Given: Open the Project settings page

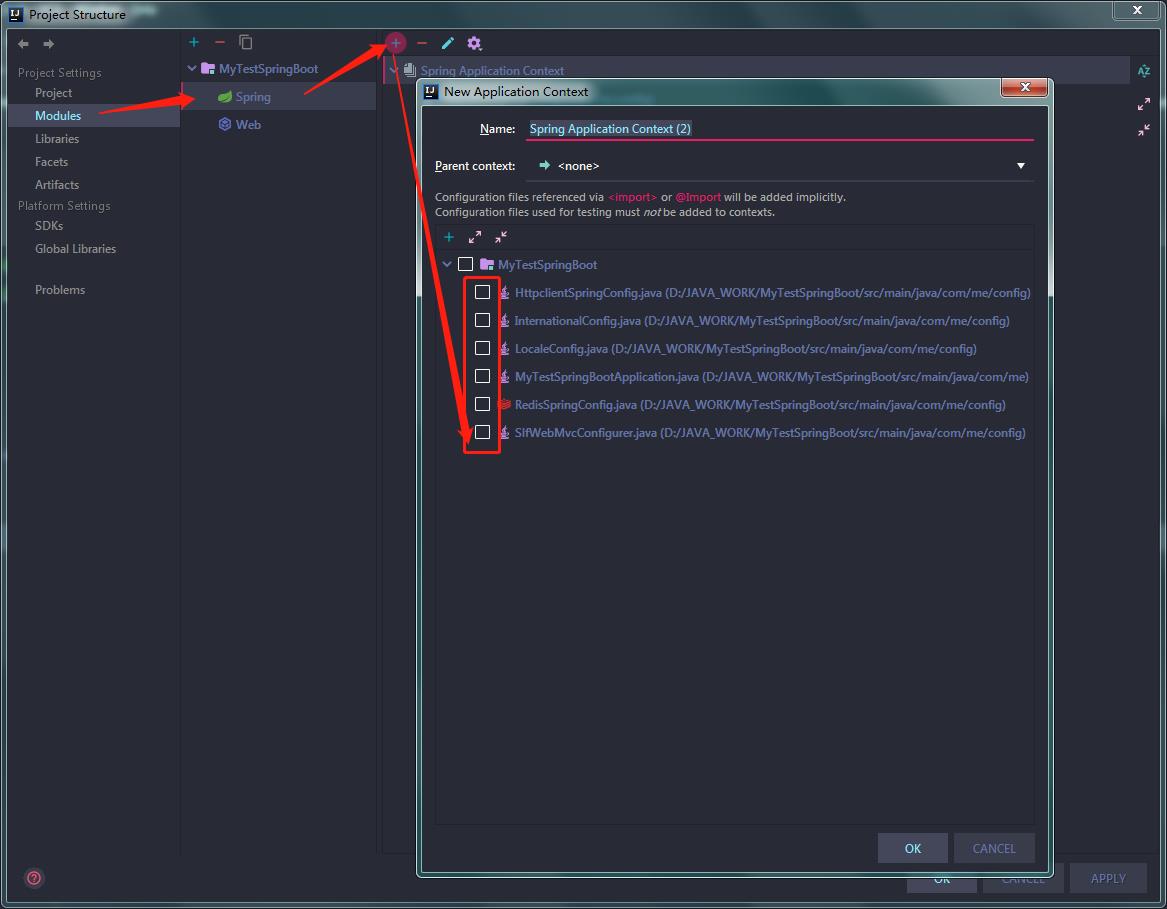Looking at the screenshot, I should [53, 93].
